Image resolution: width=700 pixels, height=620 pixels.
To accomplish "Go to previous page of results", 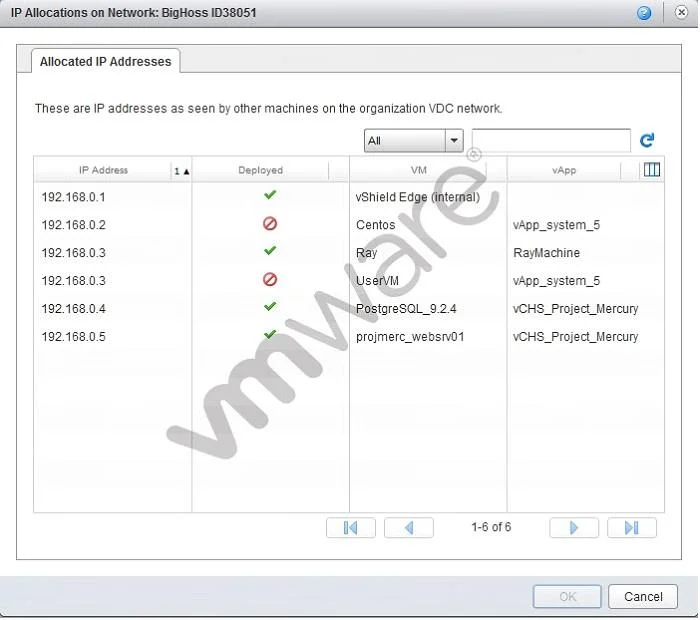I will [408, 528].
